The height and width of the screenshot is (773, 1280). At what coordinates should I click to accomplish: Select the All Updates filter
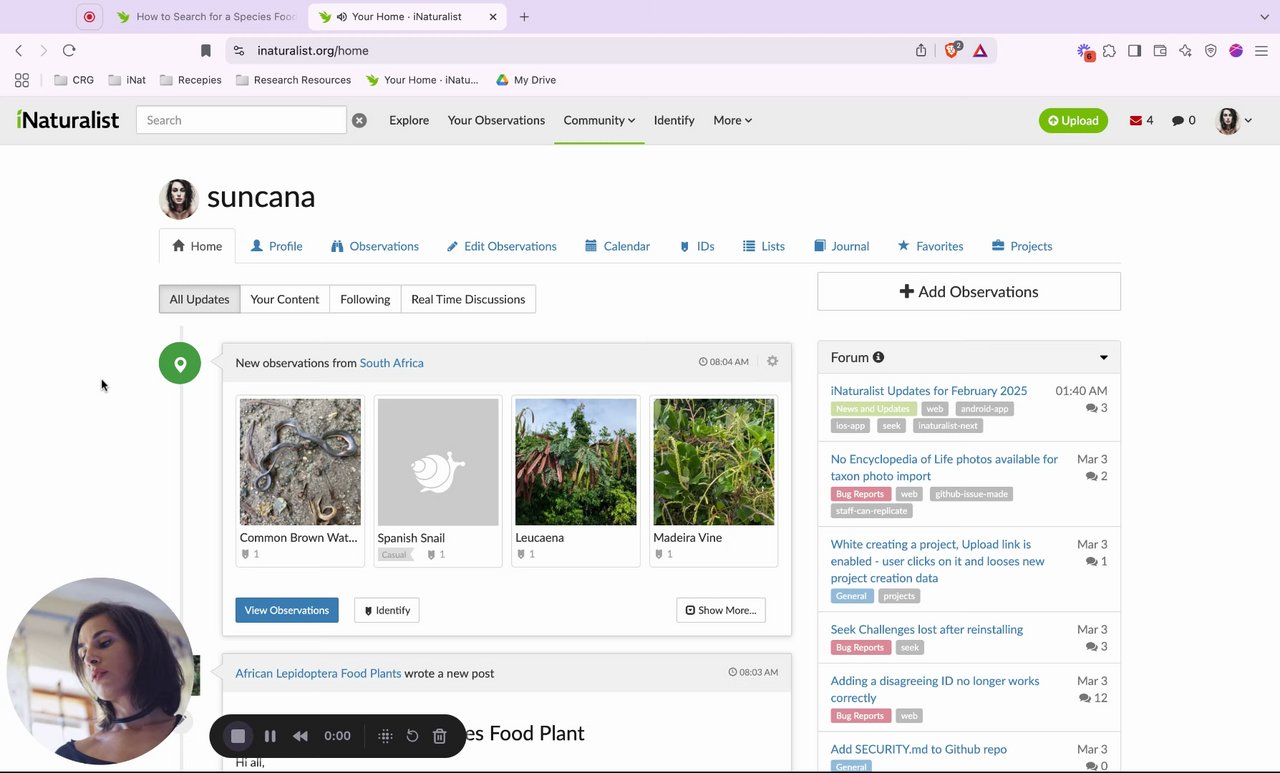(x=199, y=299)
